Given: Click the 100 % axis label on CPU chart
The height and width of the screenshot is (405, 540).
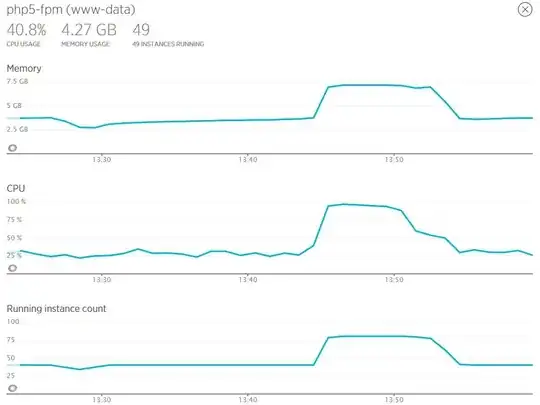Looking at the screenshot, I should [16, 201].
